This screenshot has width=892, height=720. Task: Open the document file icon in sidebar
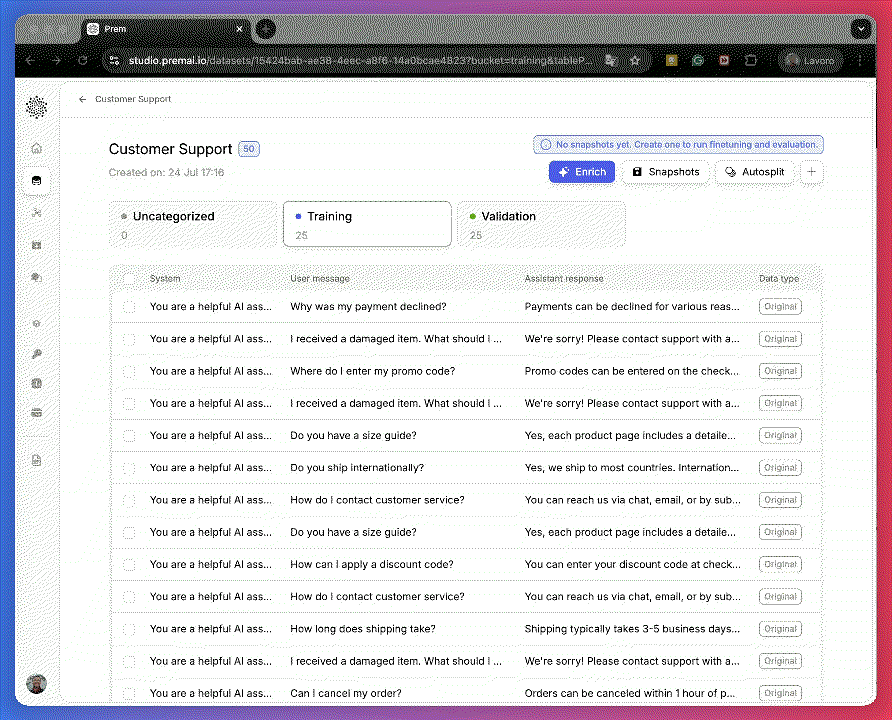pos(36,461)
